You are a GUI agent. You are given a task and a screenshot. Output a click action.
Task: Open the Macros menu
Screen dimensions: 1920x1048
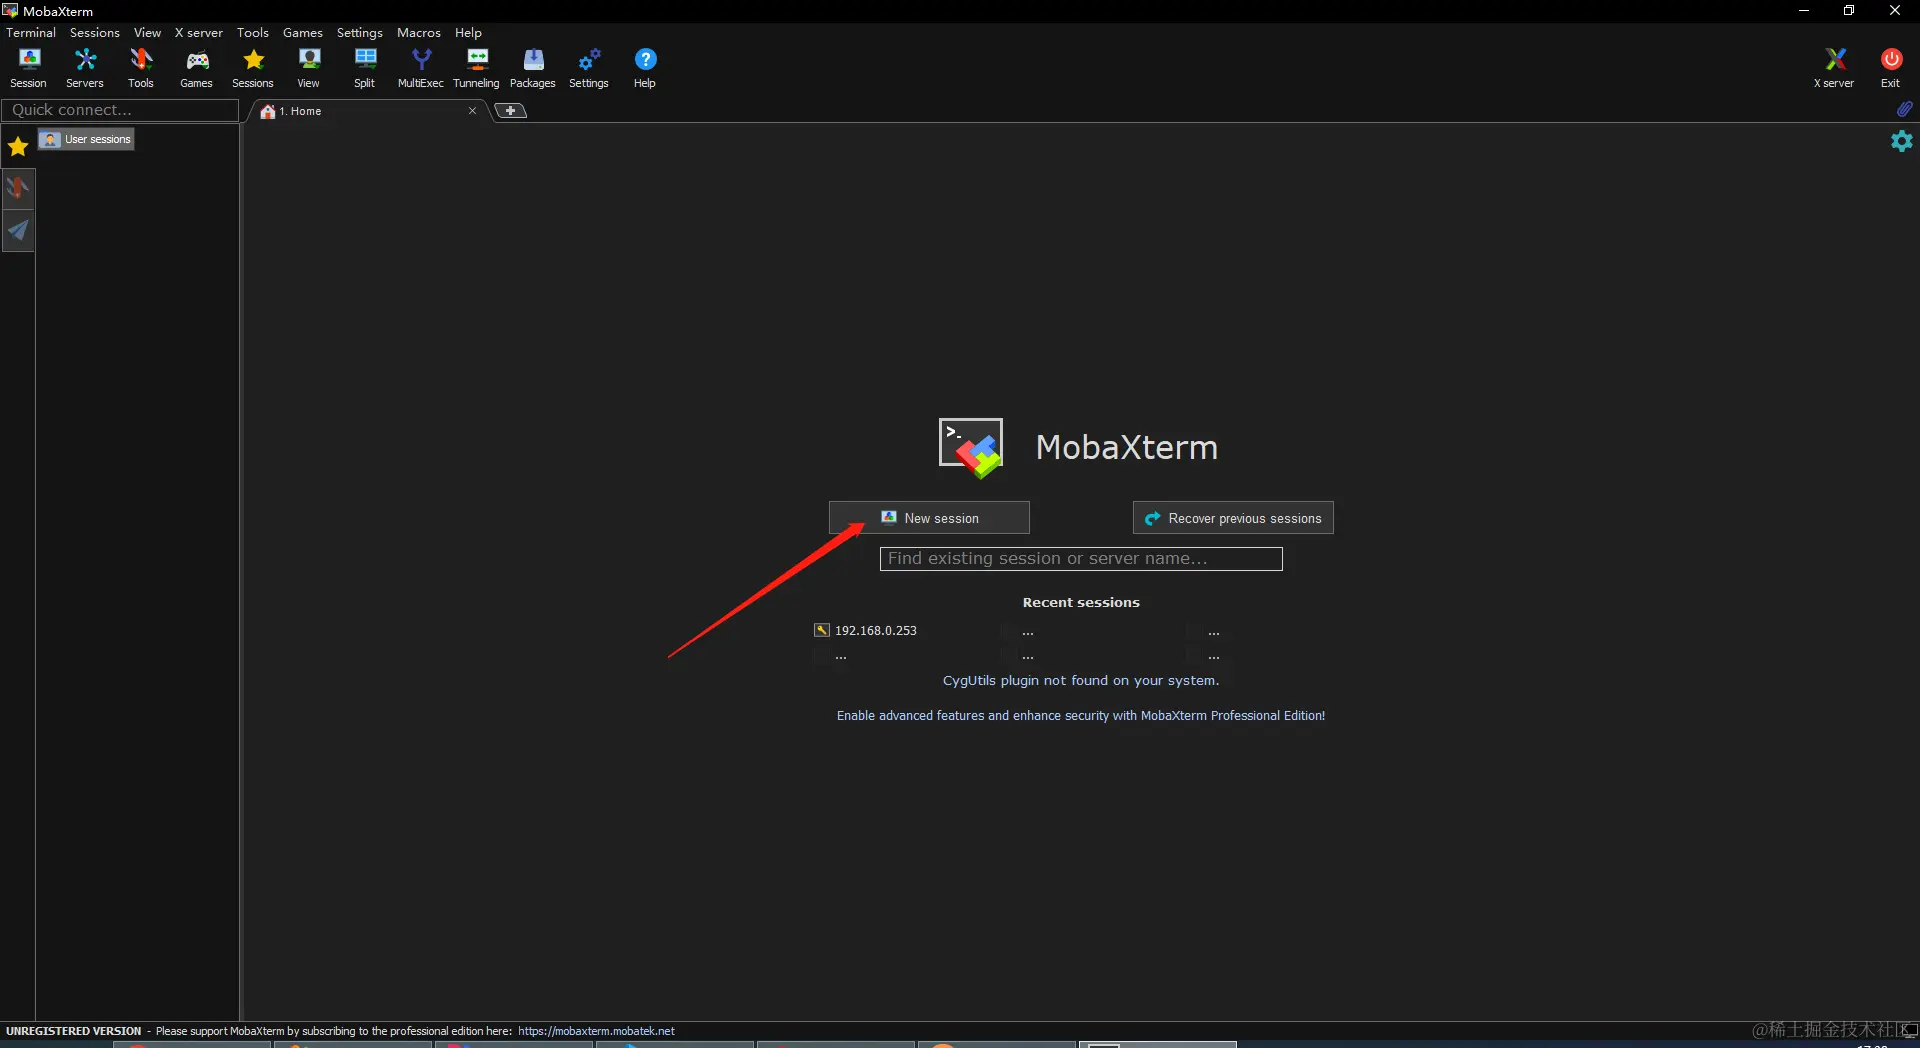(x=419, y=33)
